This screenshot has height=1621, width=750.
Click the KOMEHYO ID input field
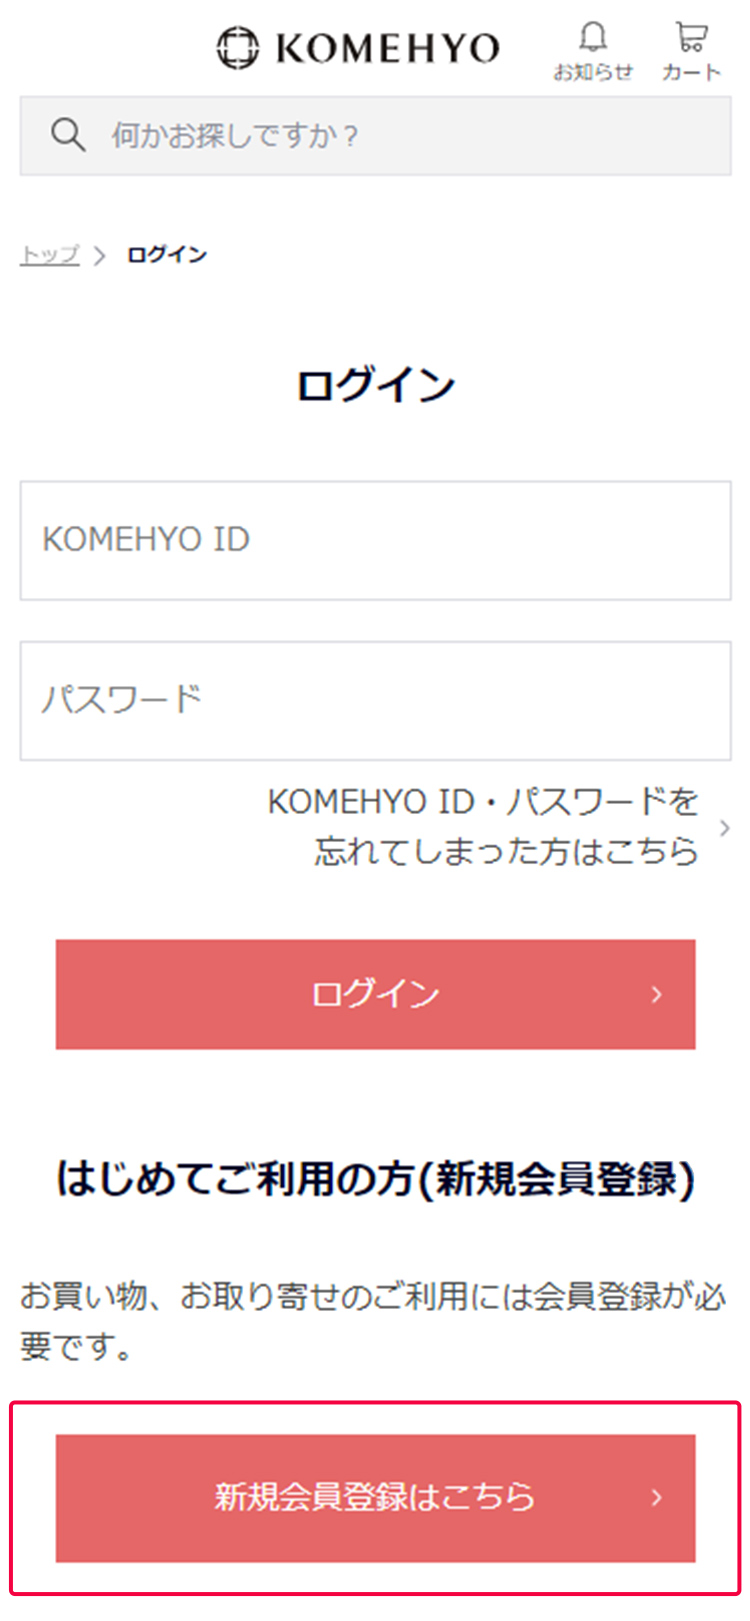[375, 541]
